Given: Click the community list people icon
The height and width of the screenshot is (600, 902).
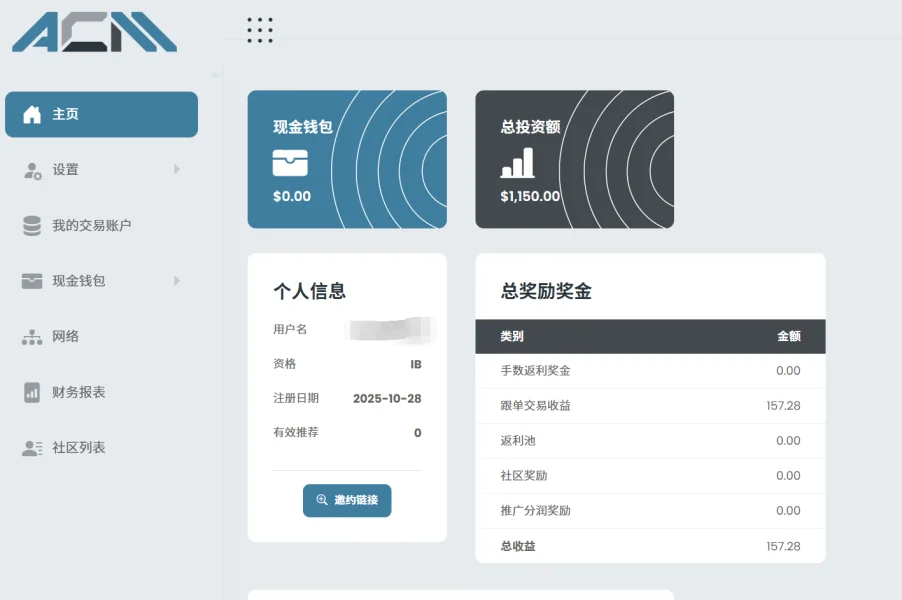Looking at the screenshot, I should point(32,448).
